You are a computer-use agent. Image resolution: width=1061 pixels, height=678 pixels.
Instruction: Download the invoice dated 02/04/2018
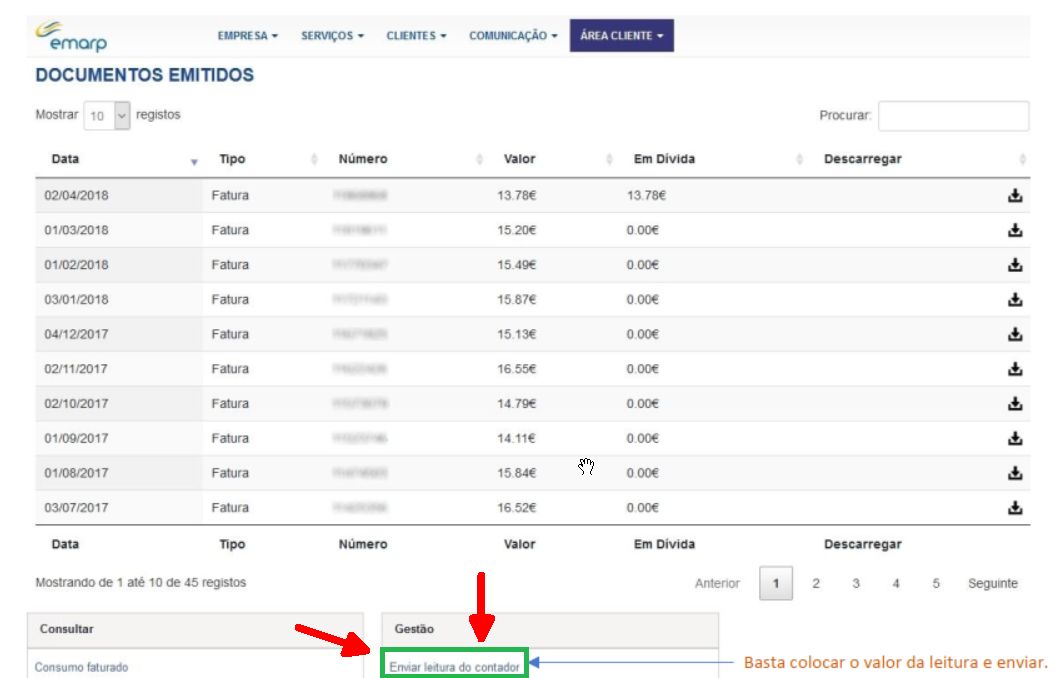coord(1014,196)
